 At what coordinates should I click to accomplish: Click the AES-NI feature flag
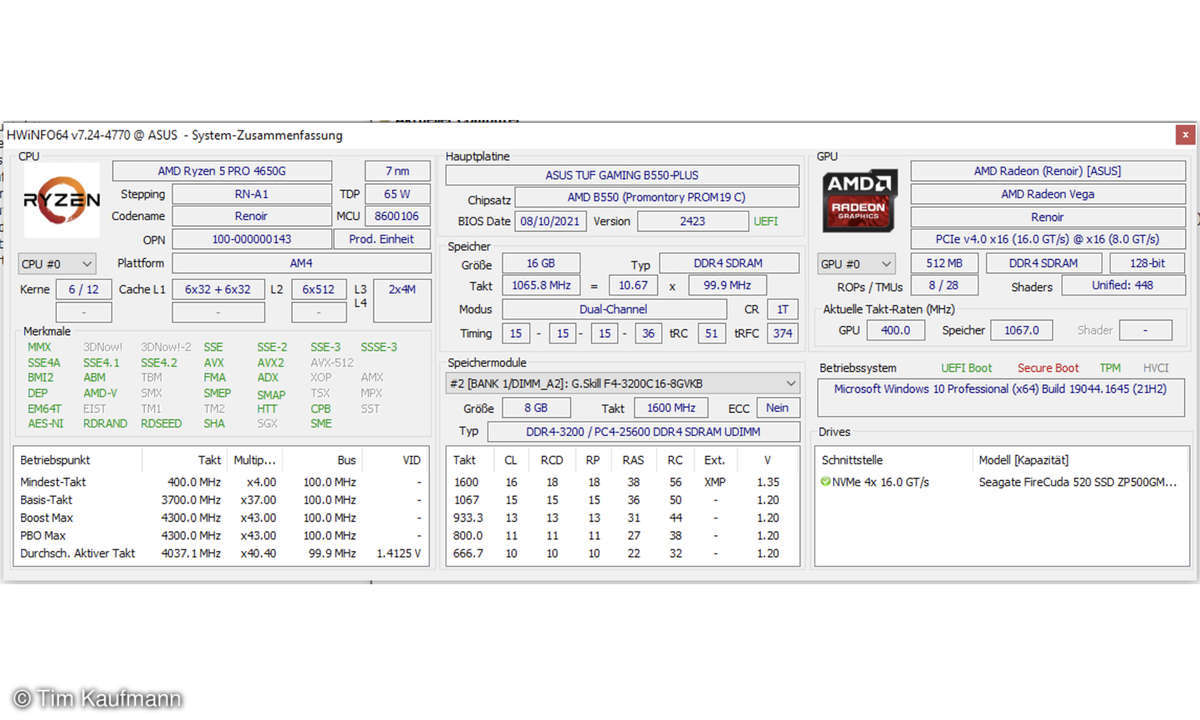(x=44, y=423)
